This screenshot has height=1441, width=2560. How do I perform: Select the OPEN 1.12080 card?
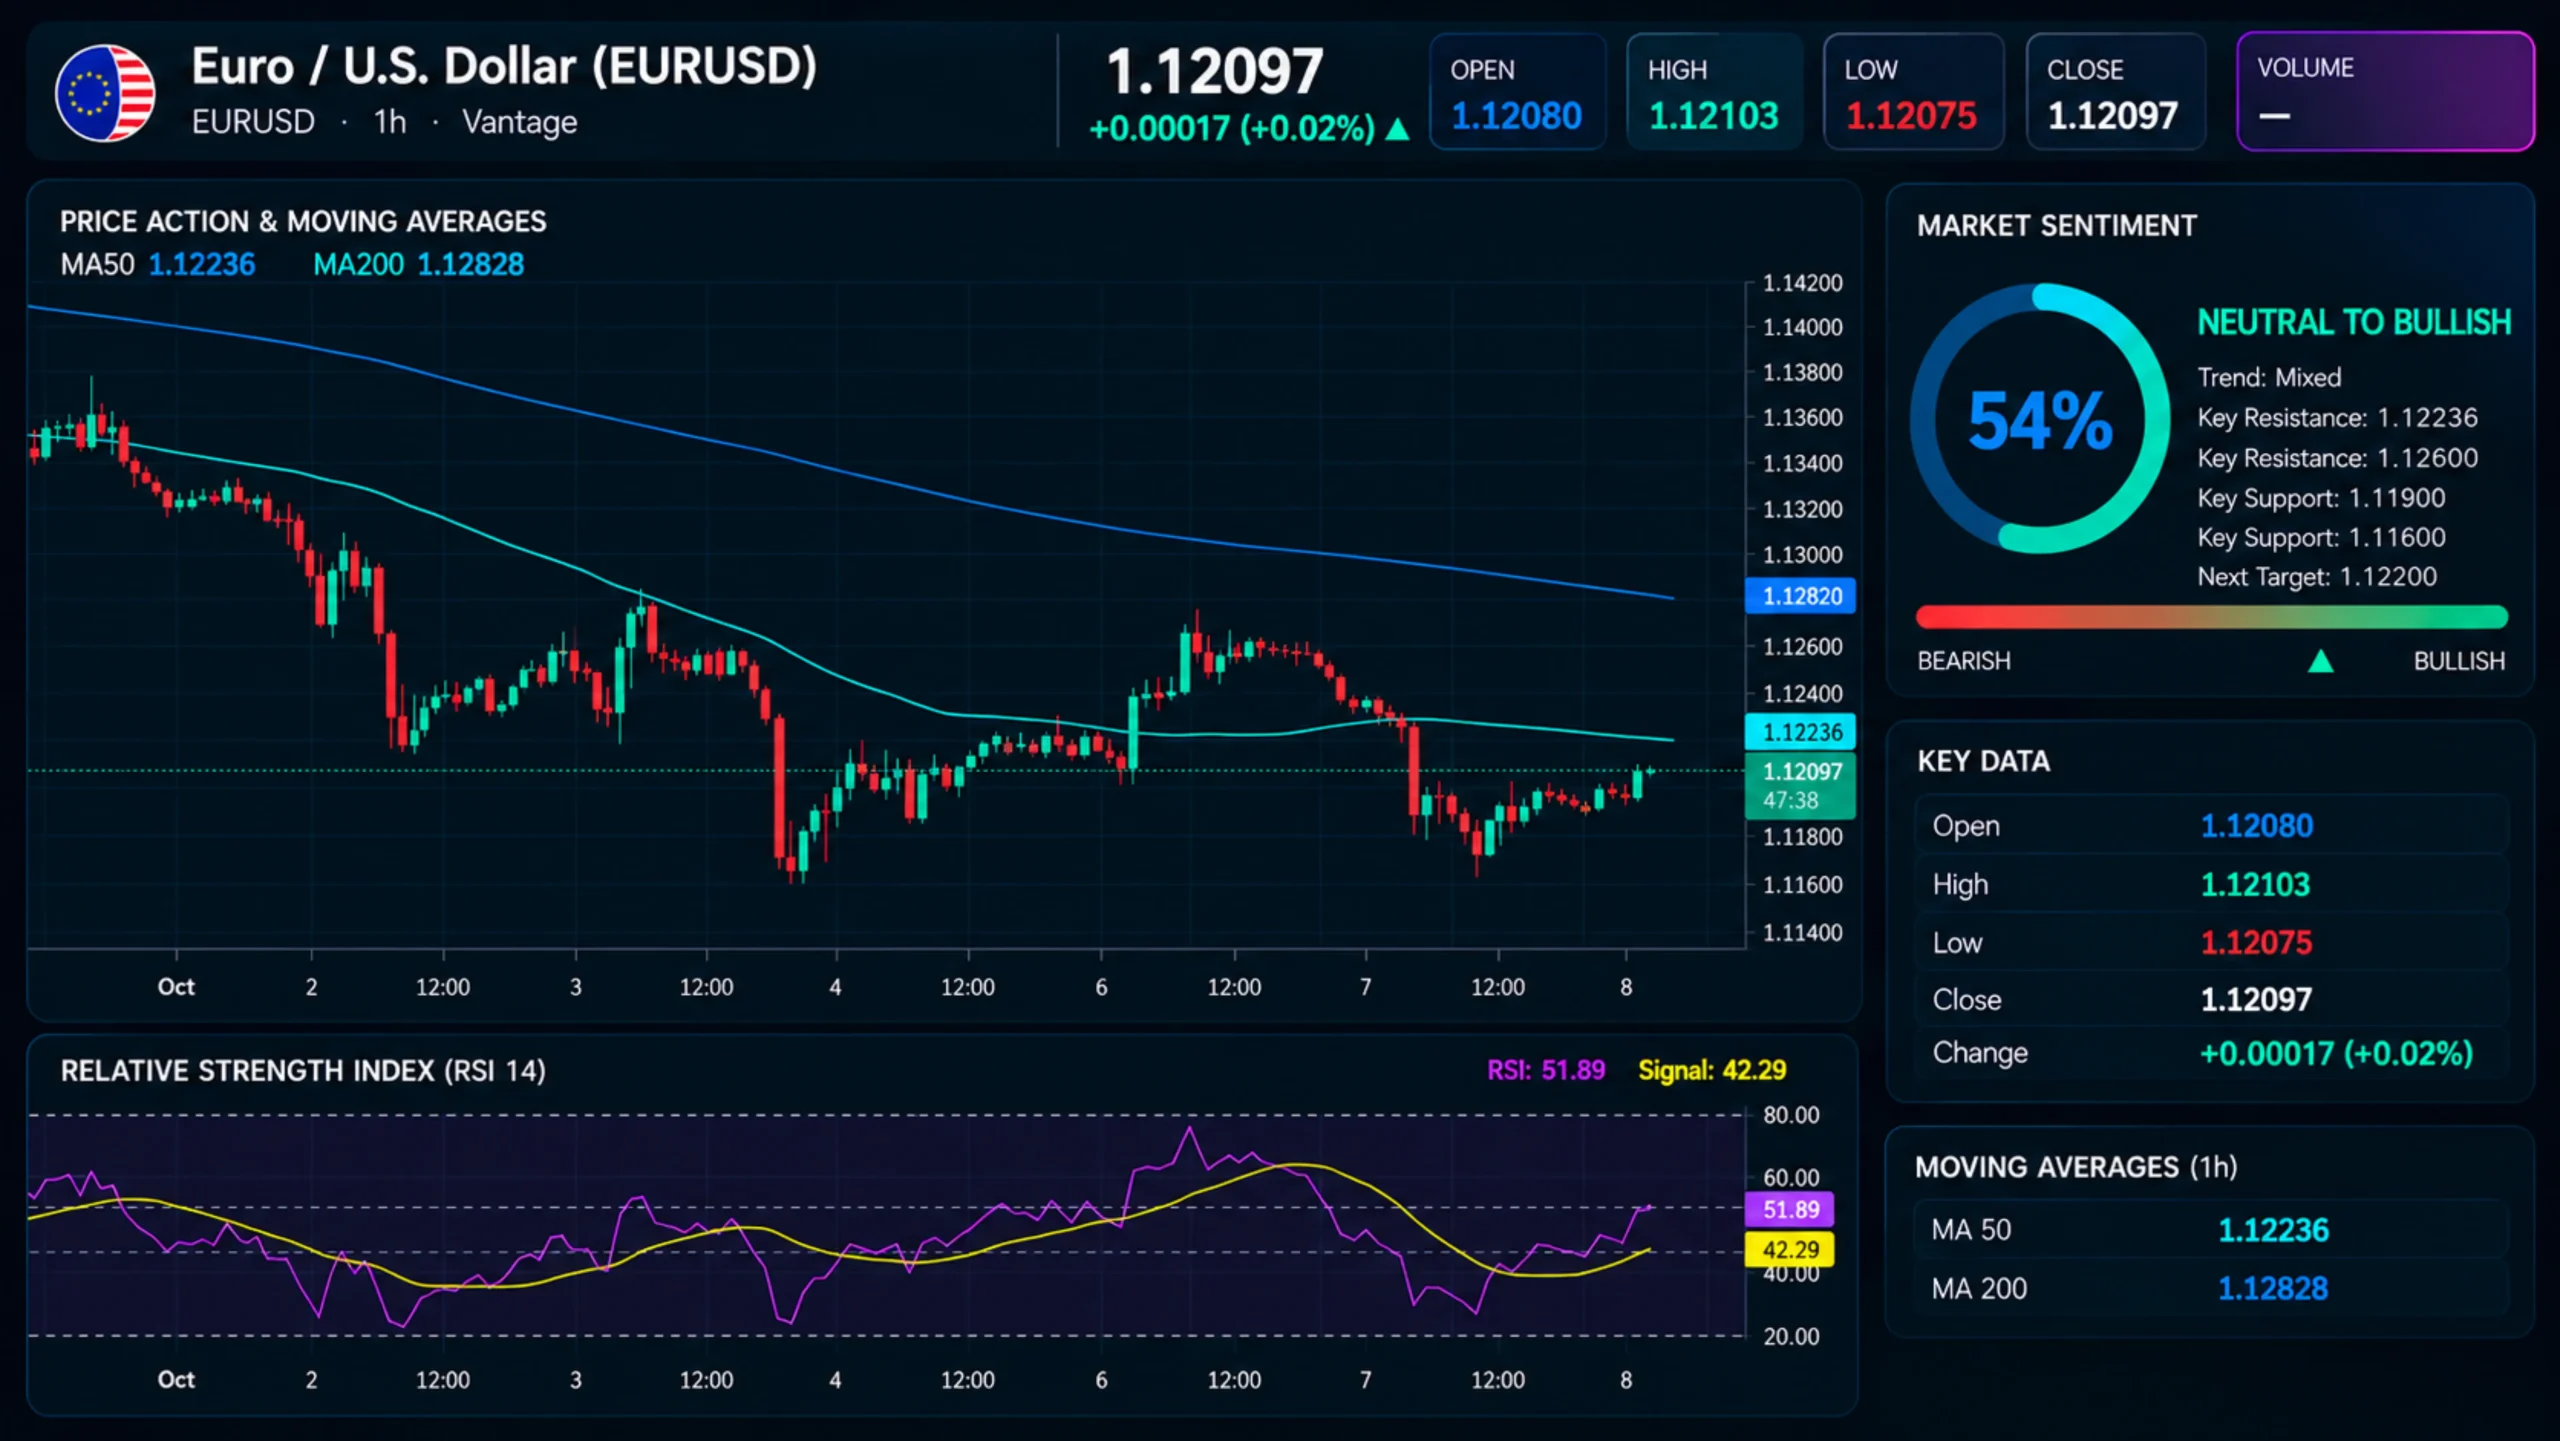(1518, 92)
